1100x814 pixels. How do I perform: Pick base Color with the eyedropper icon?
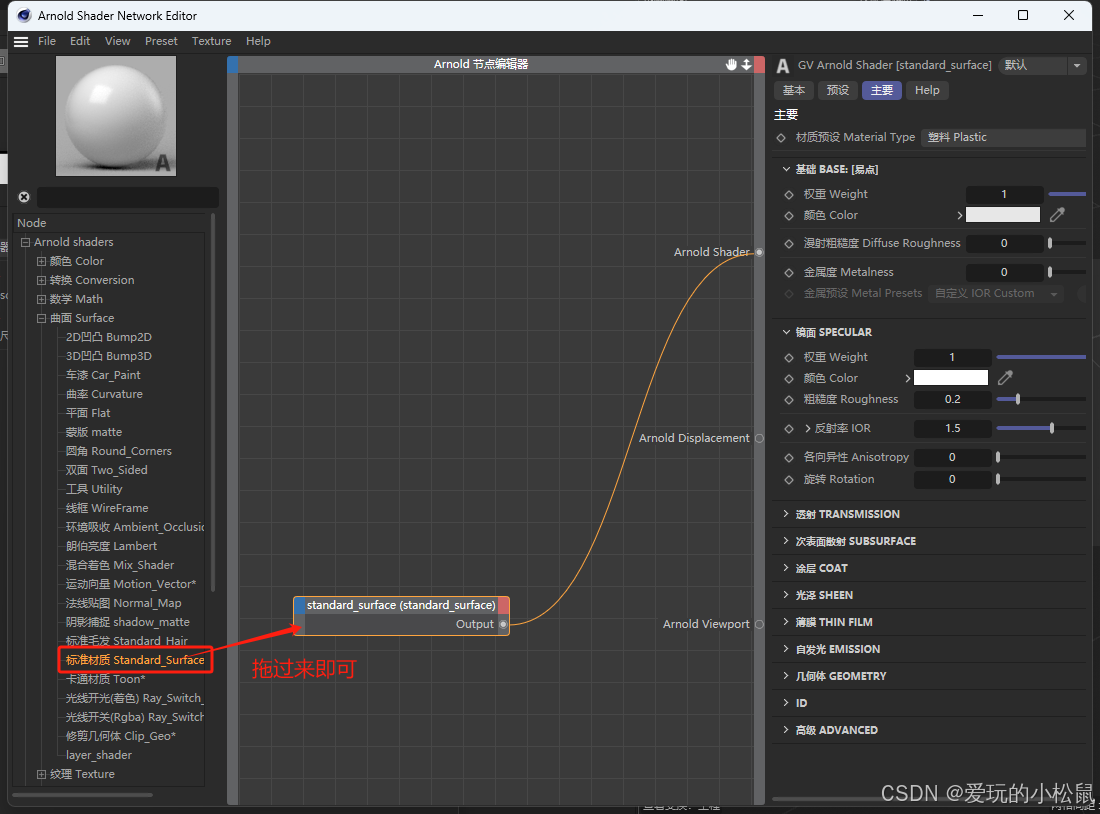point(1057,215)
